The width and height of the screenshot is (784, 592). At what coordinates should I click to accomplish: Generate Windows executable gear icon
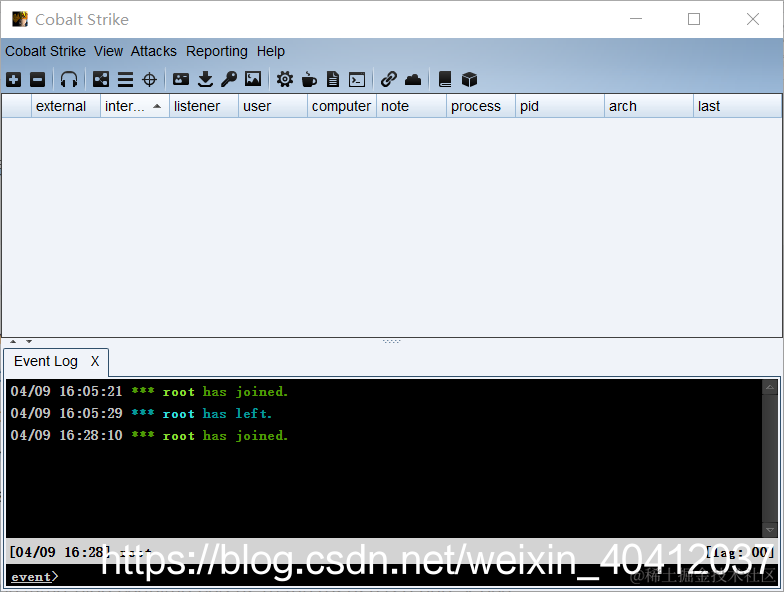click(285, 80)
